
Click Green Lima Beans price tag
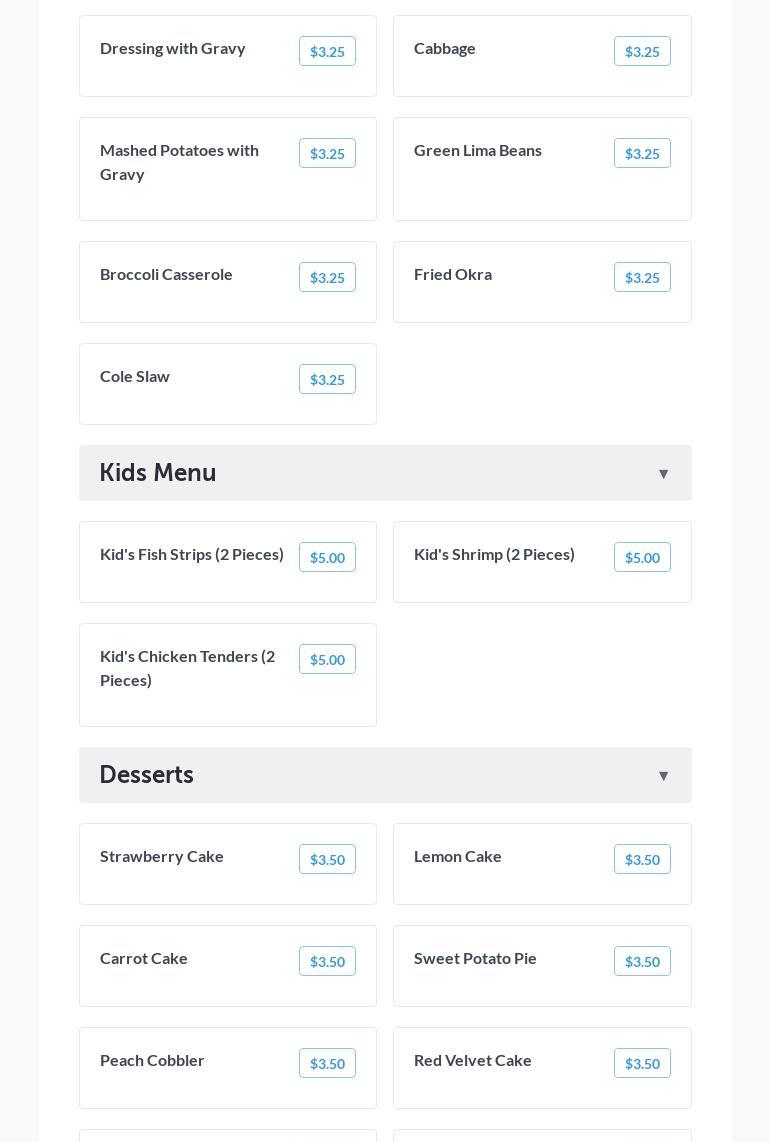coord(642,154)
